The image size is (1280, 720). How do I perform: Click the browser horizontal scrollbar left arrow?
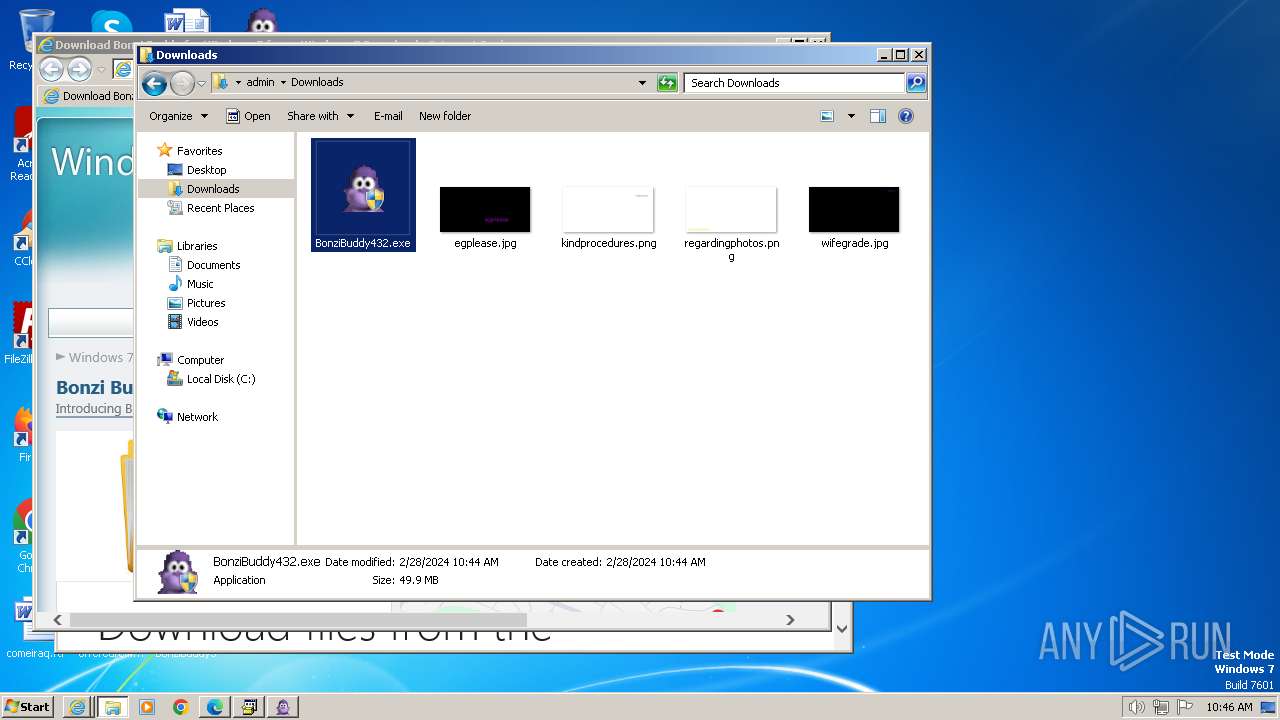(58, 620)
